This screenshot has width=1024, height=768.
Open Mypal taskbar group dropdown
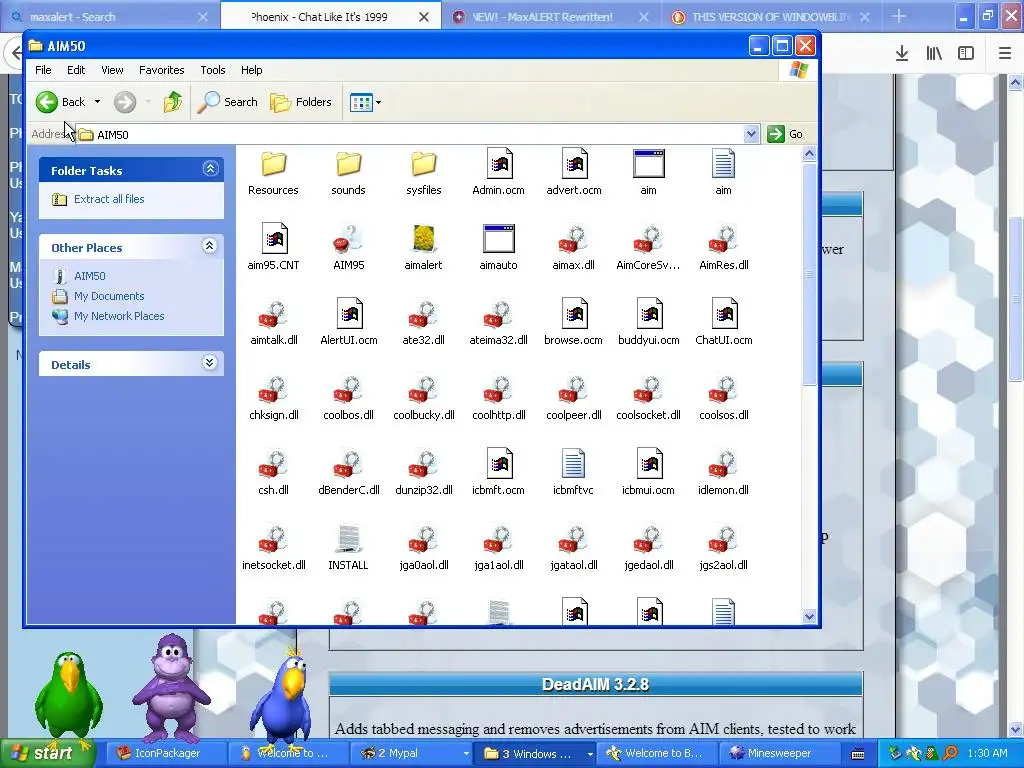point(466,754)
